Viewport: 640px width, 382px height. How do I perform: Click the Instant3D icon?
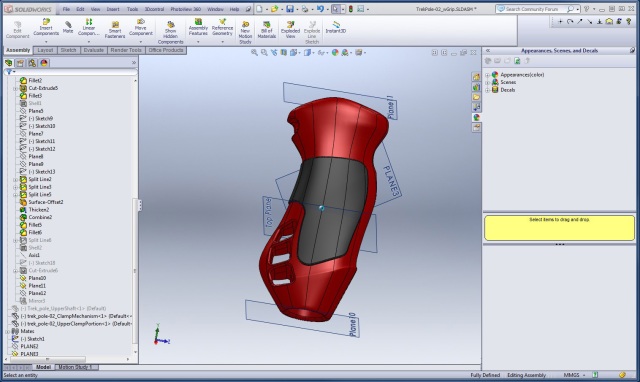tap(336, 27)
